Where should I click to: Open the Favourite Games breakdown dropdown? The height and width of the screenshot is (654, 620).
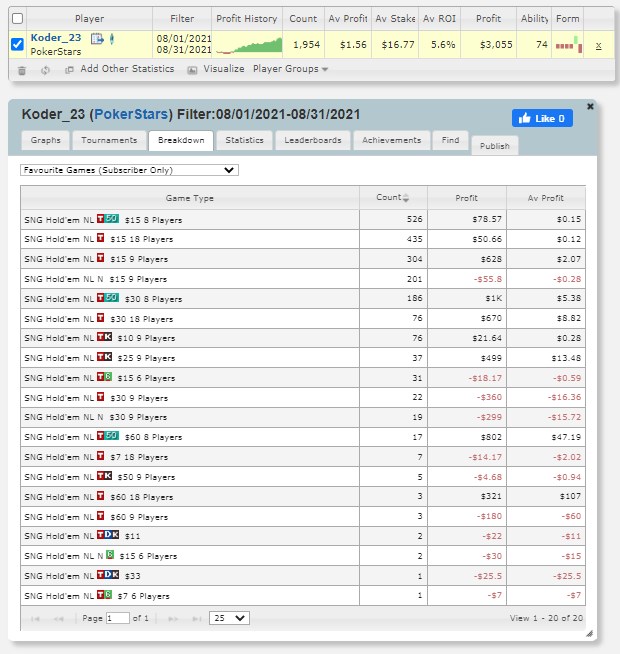click(x=129, y=170)
